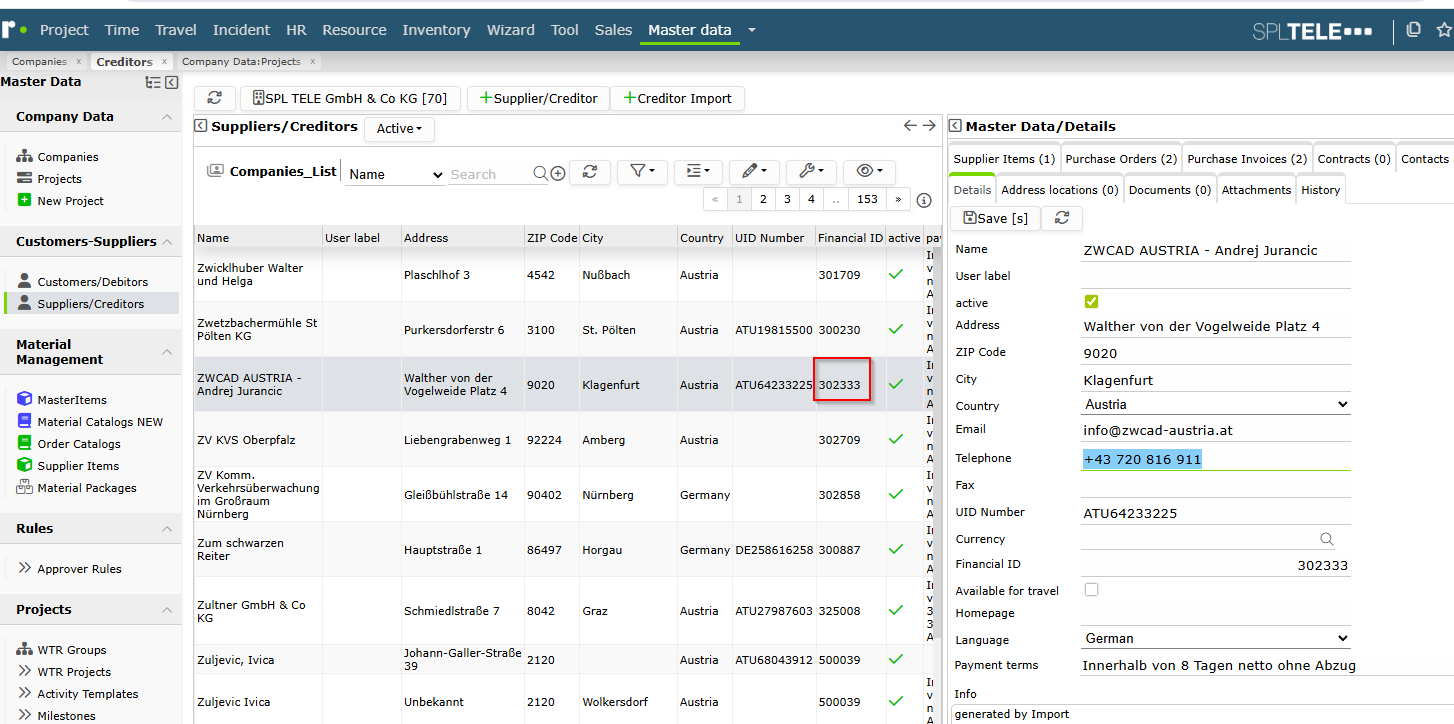Close the Company Data:Projects tab with its x
The image size is (1454, 724).
312,62
